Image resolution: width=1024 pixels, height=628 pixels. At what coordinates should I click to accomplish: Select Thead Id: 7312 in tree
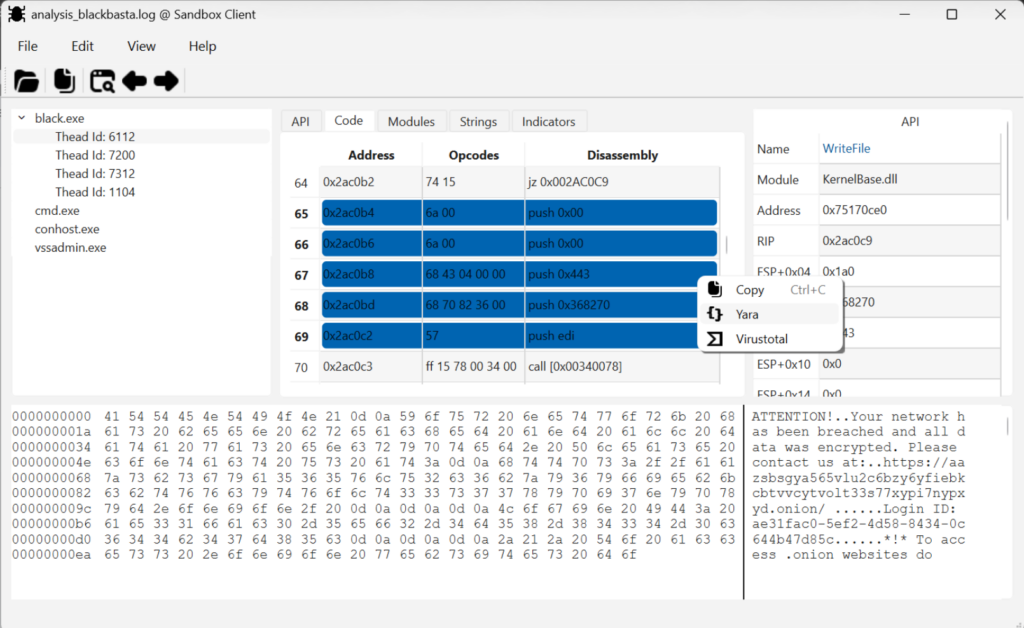click(x=95, y=174)
